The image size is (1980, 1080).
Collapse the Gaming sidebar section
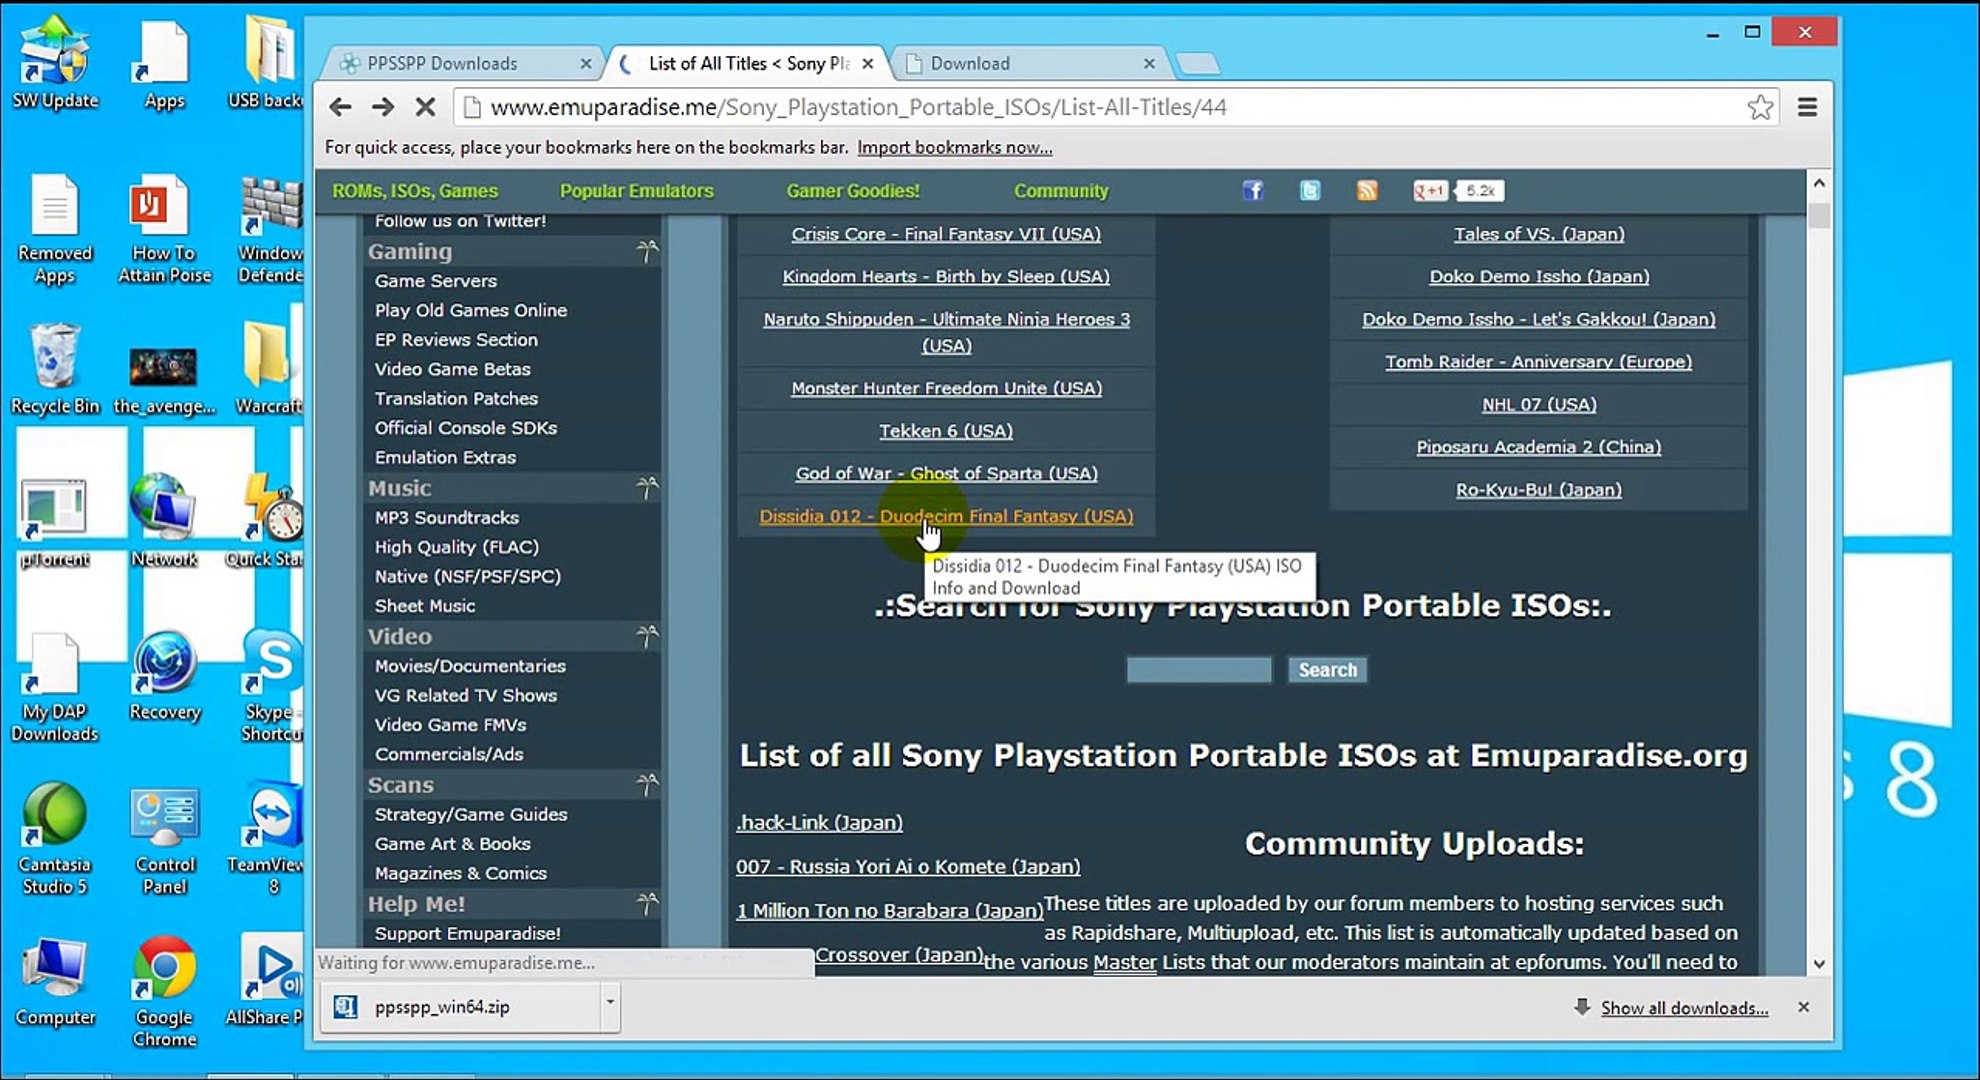coord(648,251)
